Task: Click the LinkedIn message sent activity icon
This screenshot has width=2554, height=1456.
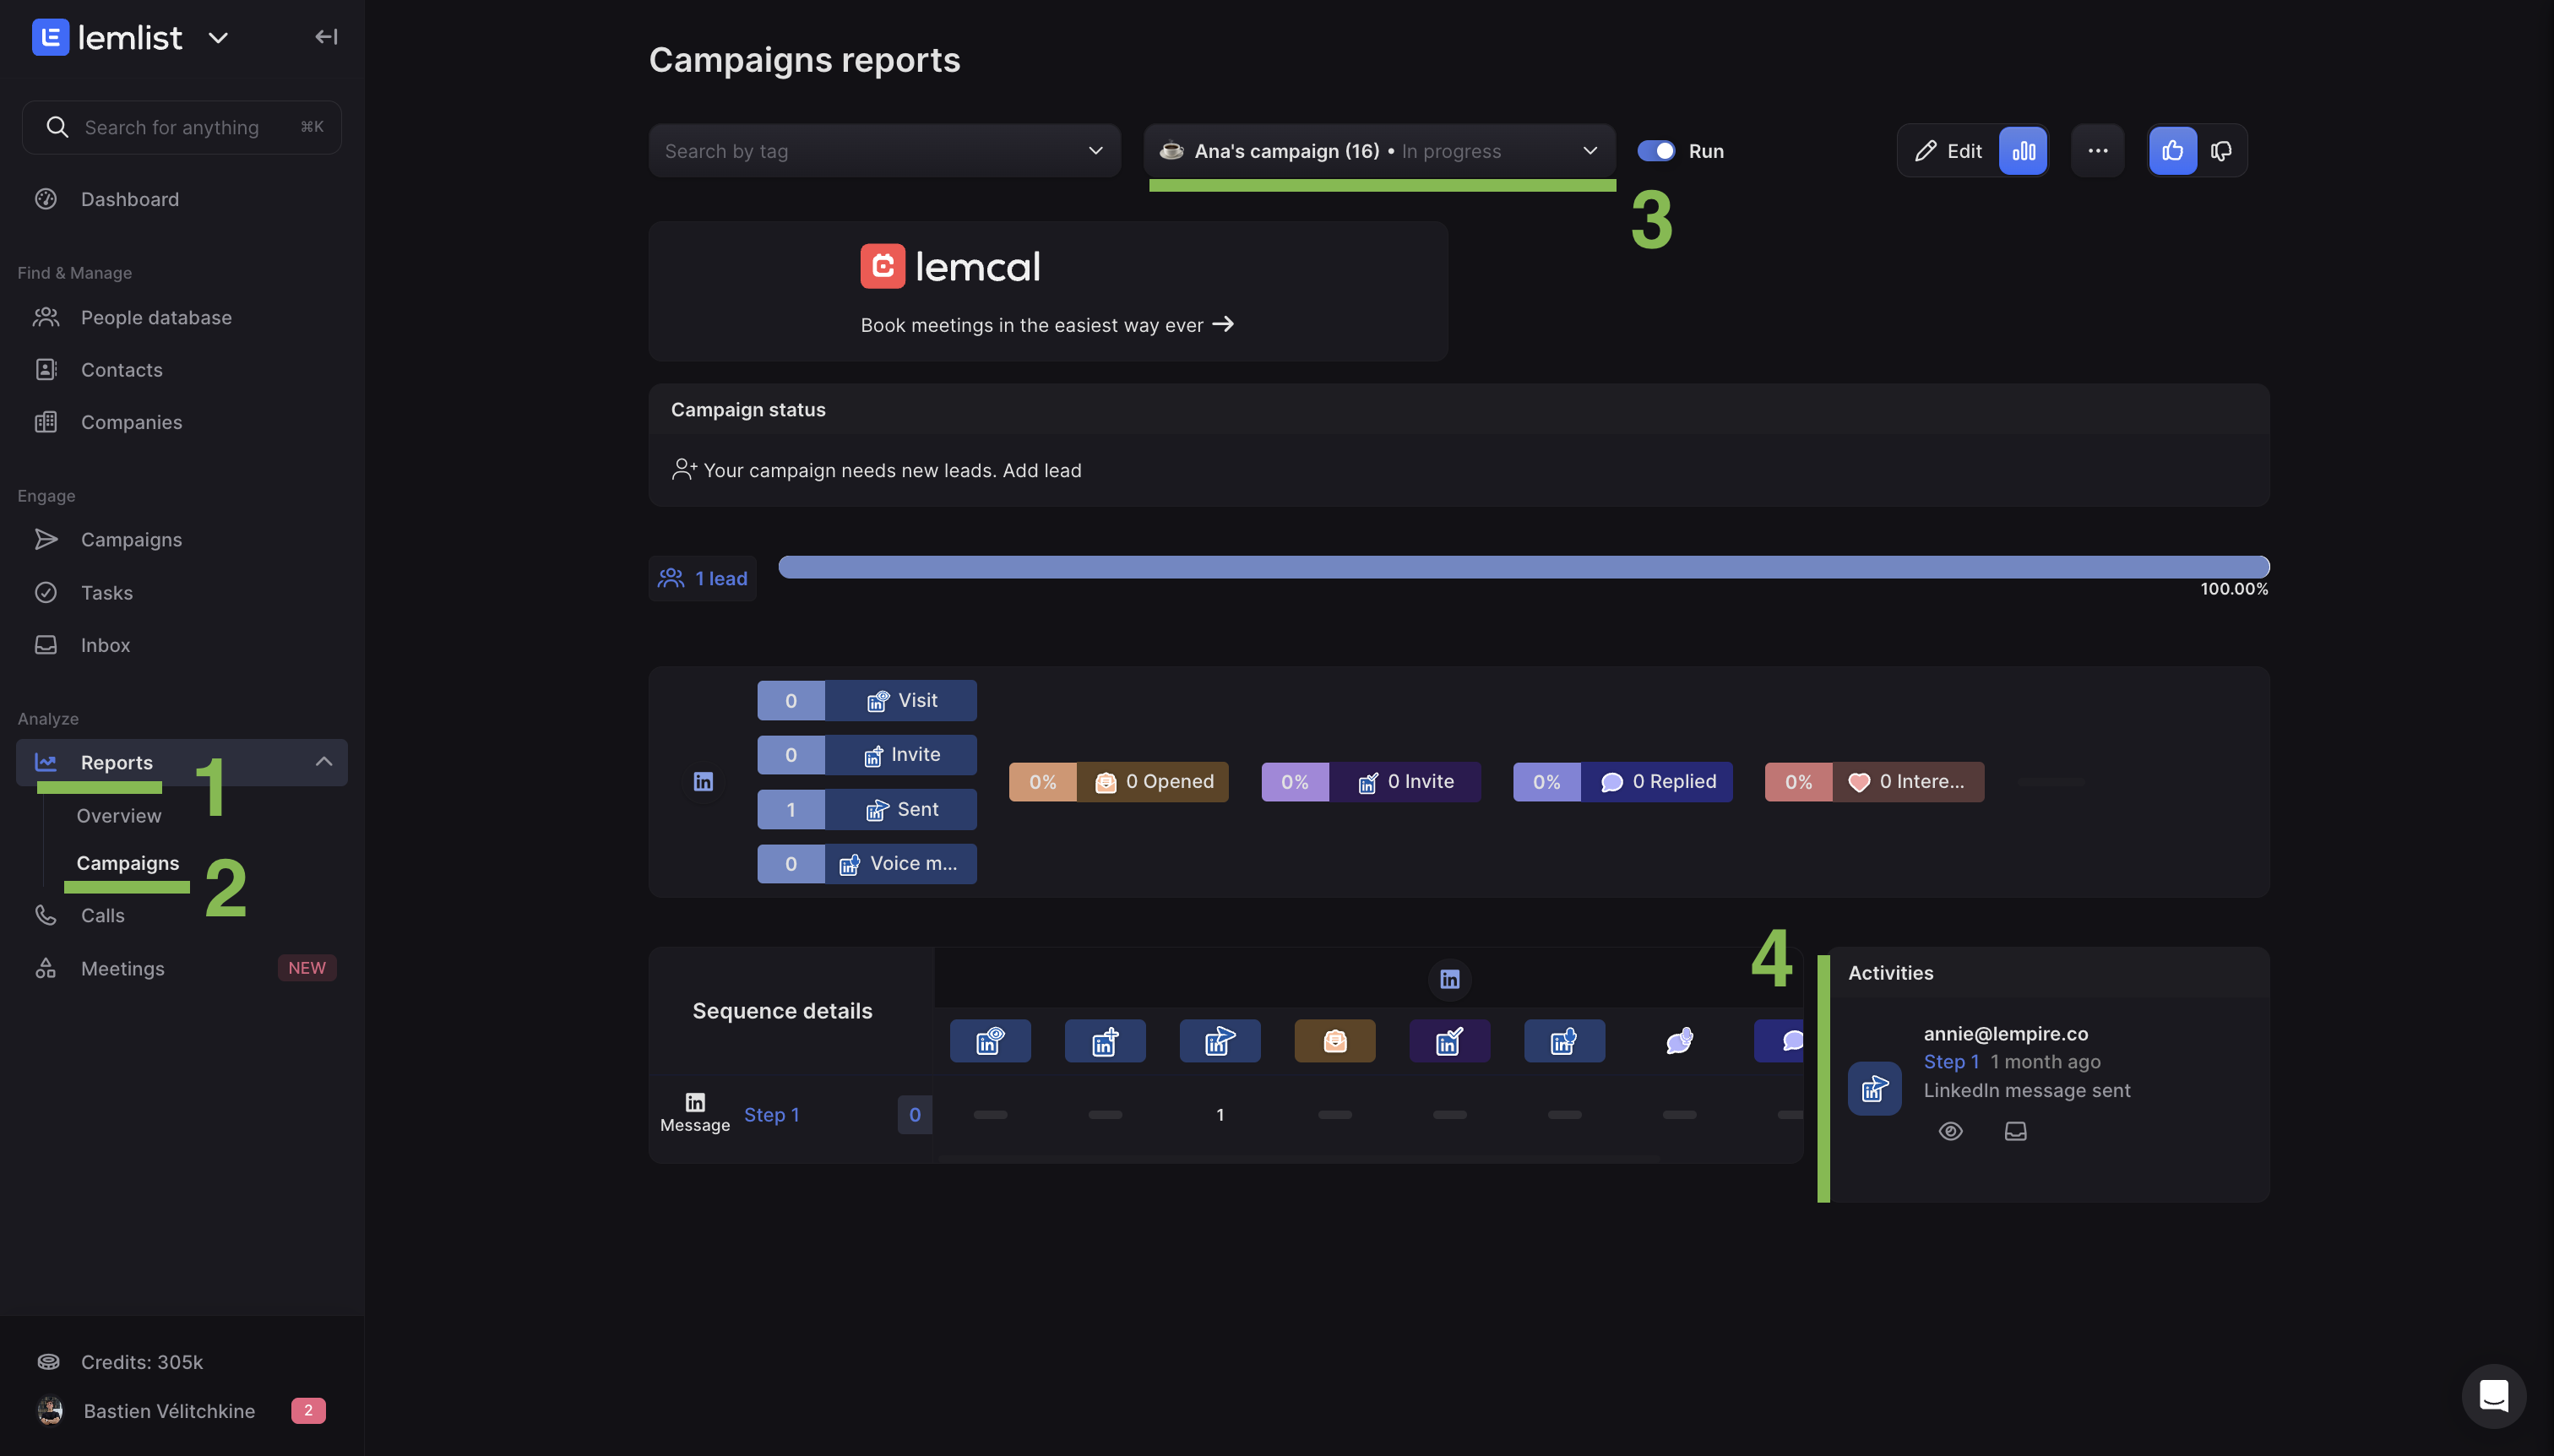Action: pyautogui.click(x=1875, y=1088)
